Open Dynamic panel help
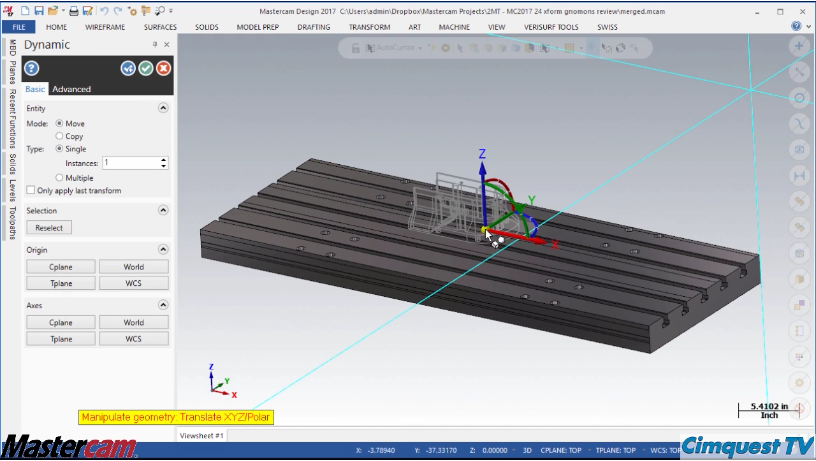 [32, 68]
